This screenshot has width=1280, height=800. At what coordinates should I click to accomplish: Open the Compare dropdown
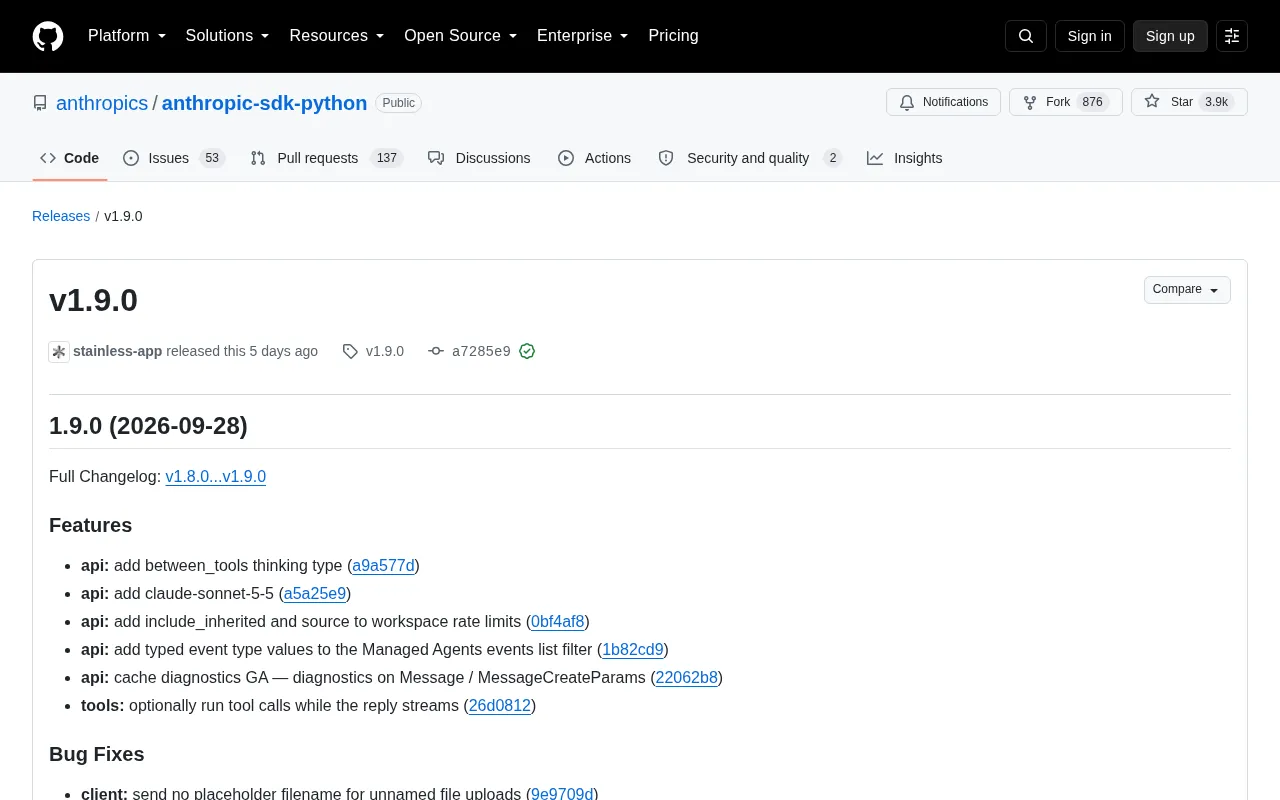pyautogui.click(x=1187, y=290)
